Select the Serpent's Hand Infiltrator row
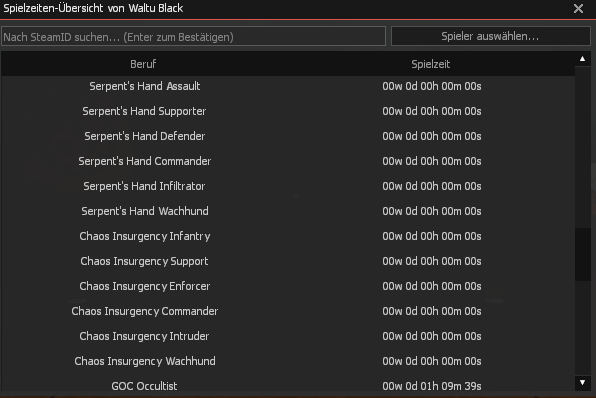Image resolution: width=596 pixels, height=398 pixels. point(288,186)
